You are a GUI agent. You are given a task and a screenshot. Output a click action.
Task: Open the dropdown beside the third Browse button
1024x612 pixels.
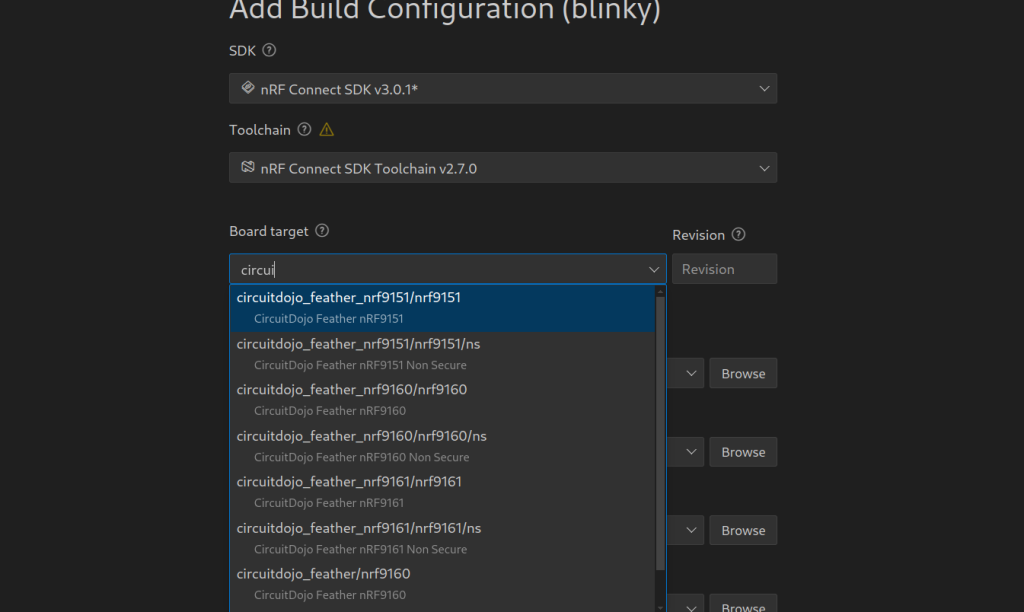(x=691, y=530)
